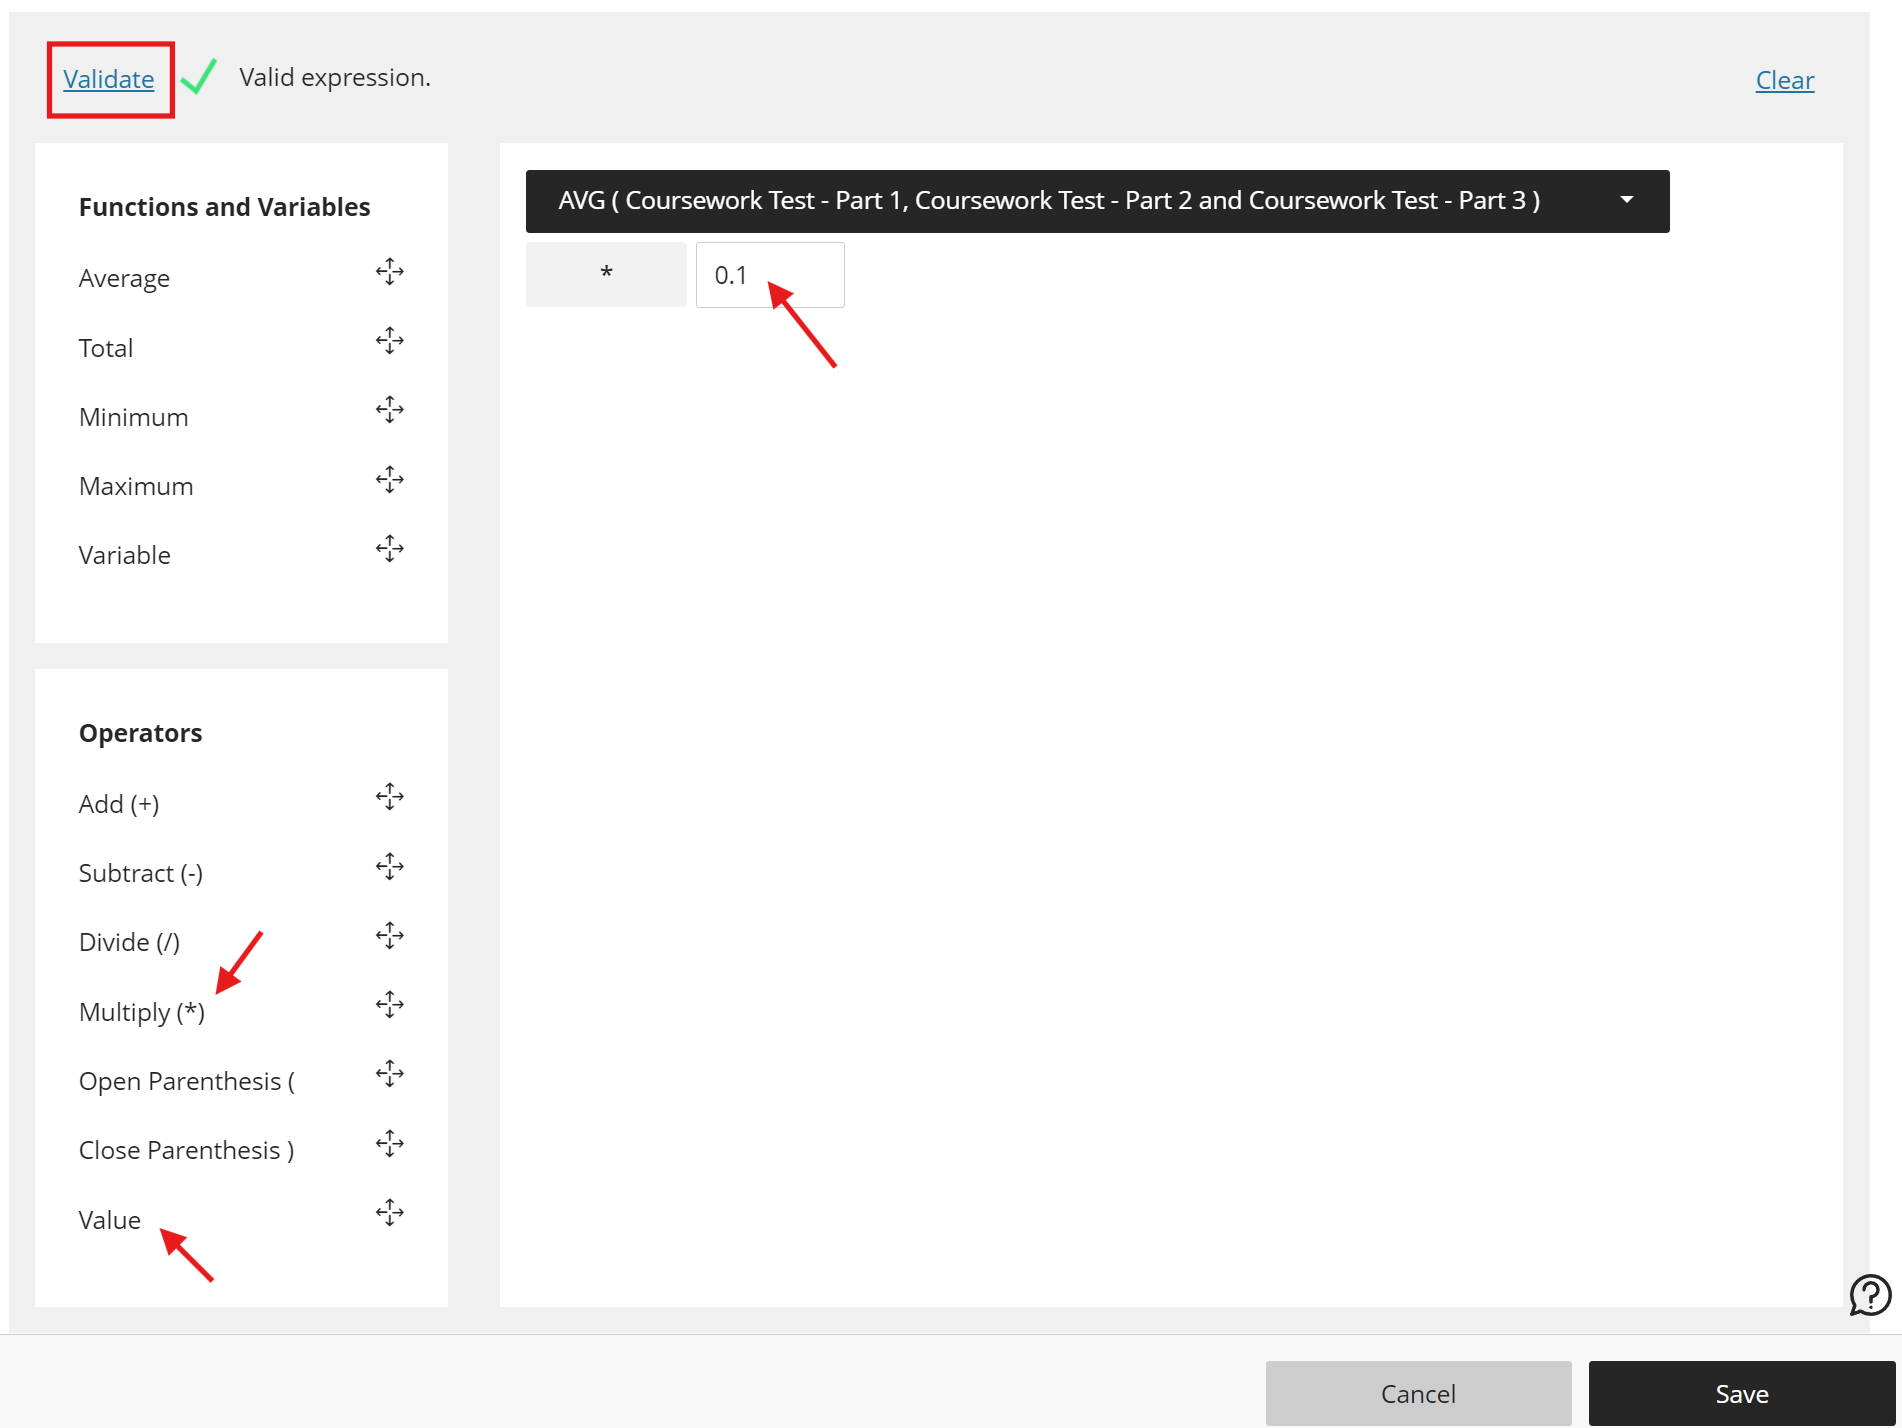Click the move handle icon for Total

390,341
